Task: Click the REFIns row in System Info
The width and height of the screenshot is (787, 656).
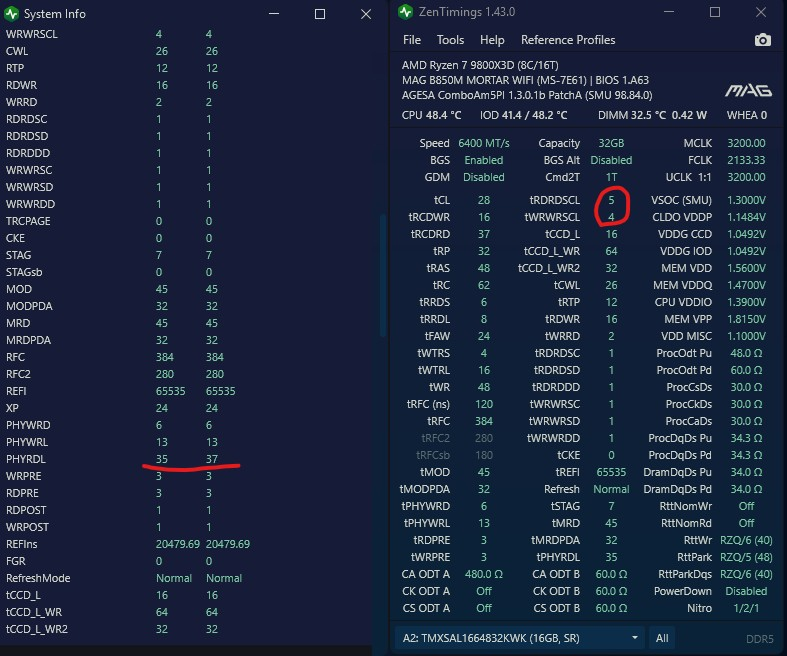Action: [x=128, y=544]
